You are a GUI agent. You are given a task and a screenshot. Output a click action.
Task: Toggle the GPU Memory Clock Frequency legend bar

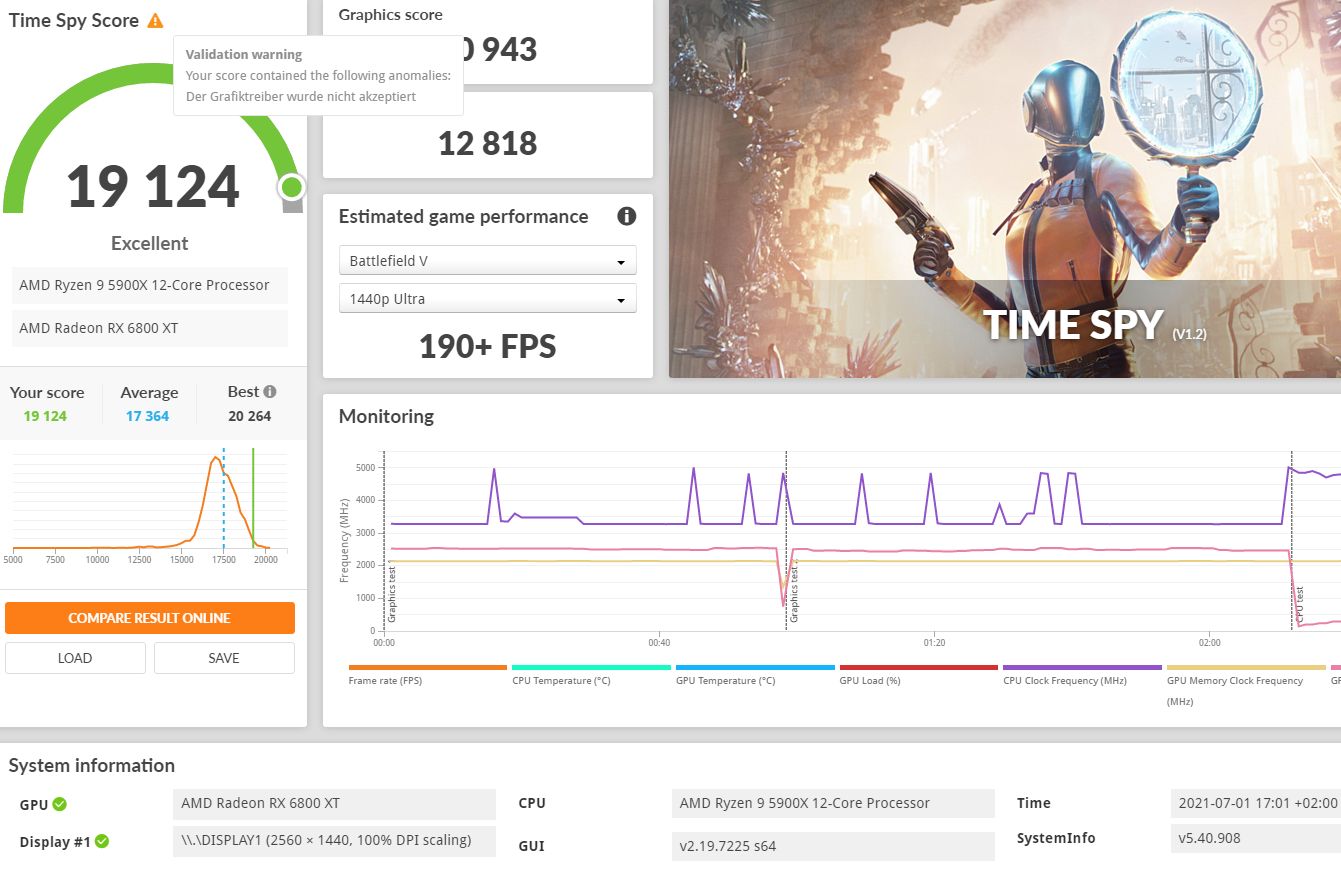pos(1246,667)
